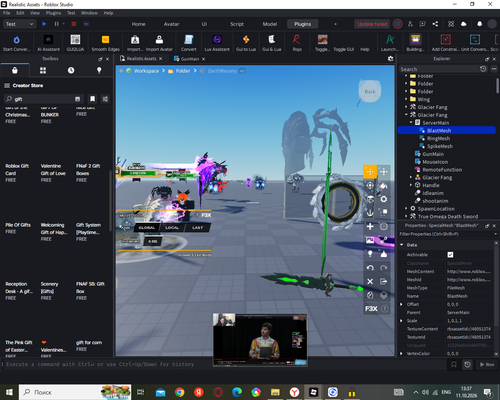
Task: Click the Run command button
Action: coord(487,364)
